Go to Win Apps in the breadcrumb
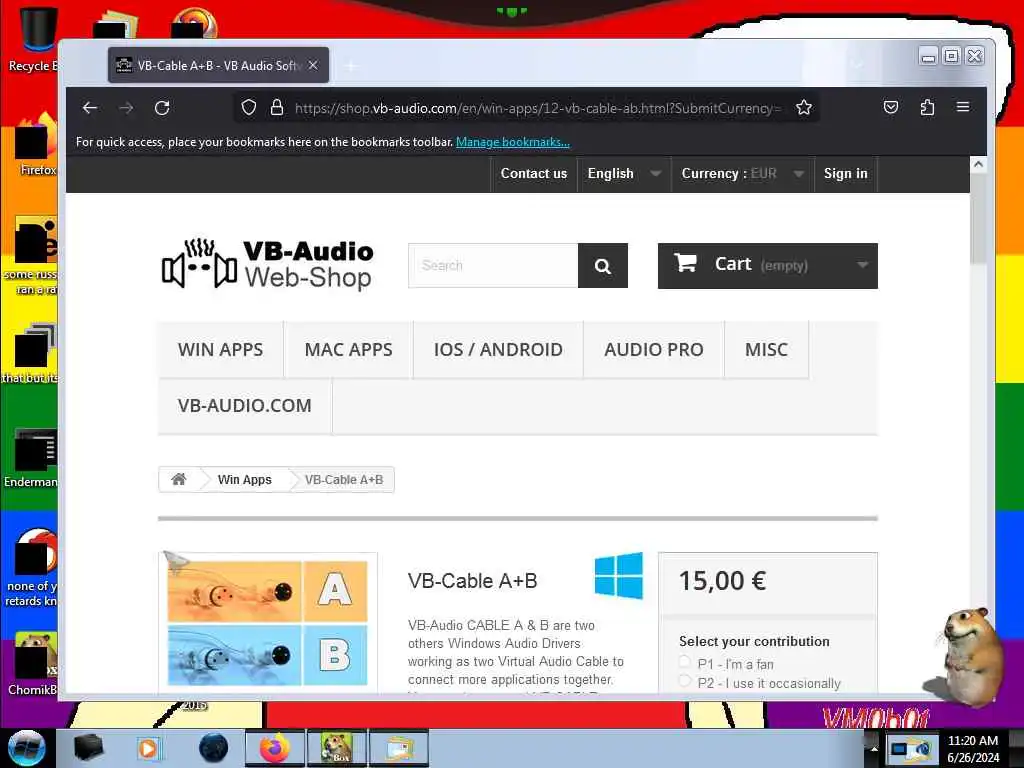1024x768 pixels. 244,479
